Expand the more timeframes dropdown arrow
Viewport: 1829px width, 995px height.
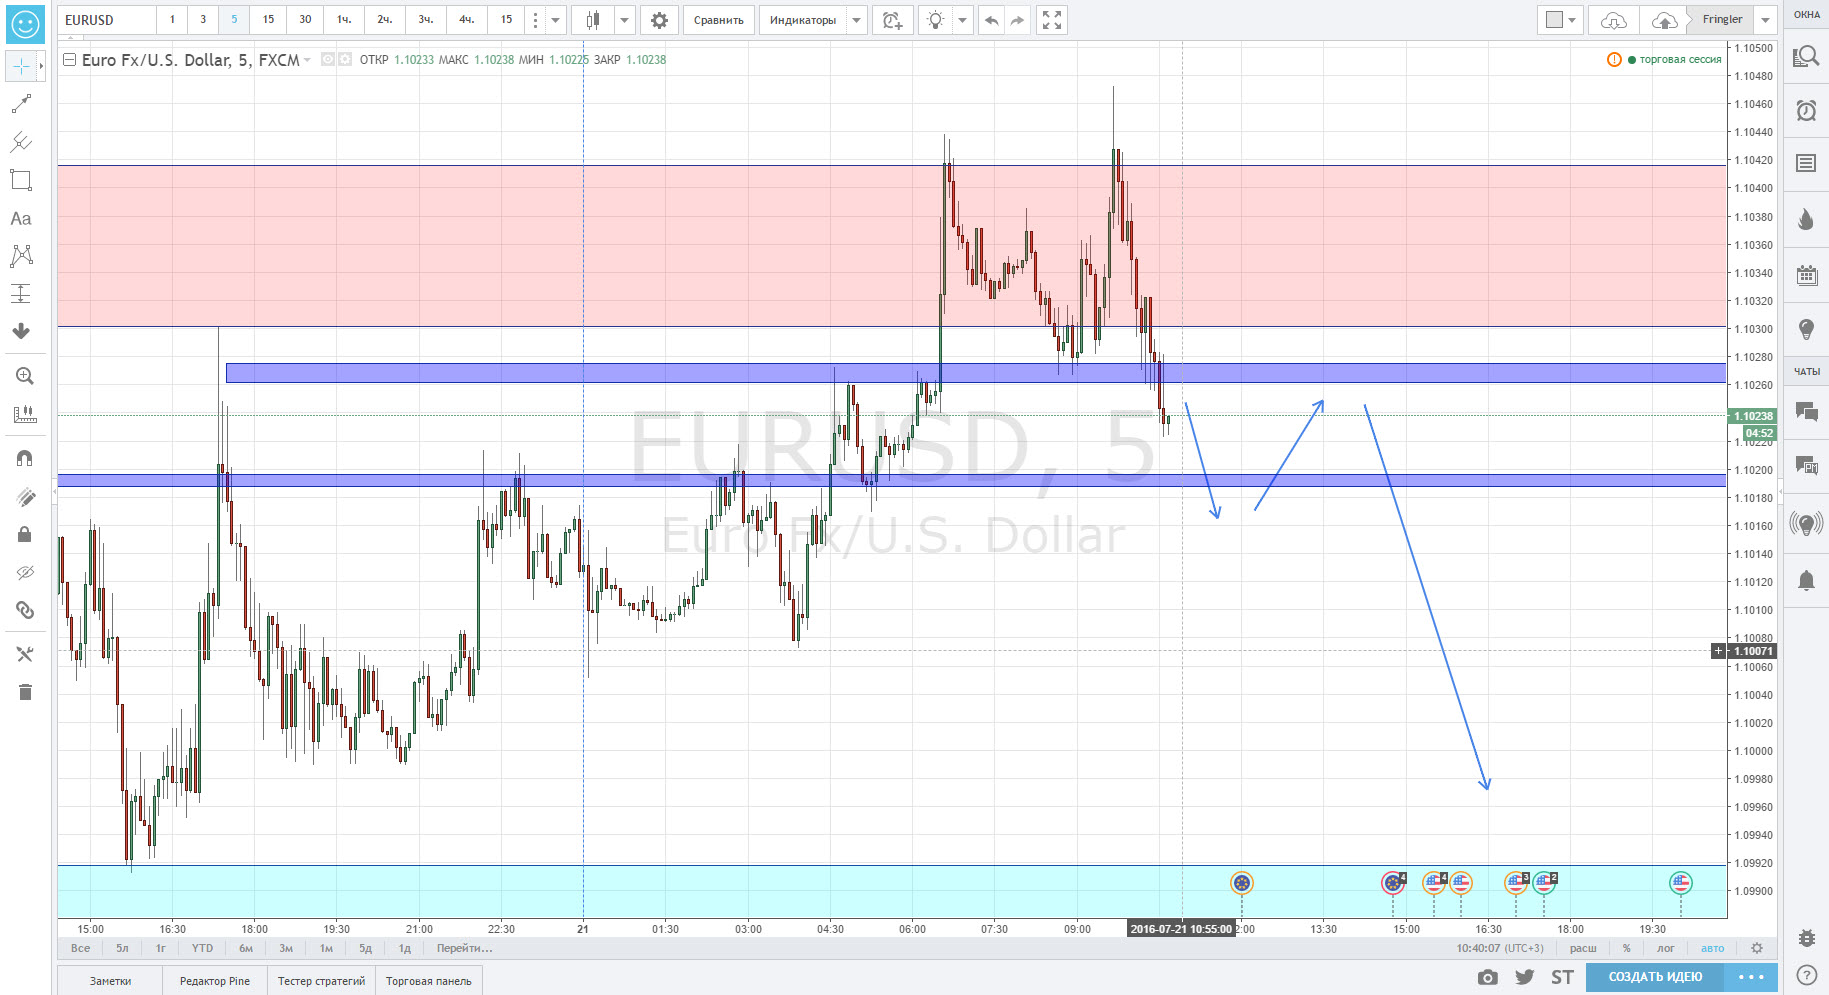pos(555,20)
